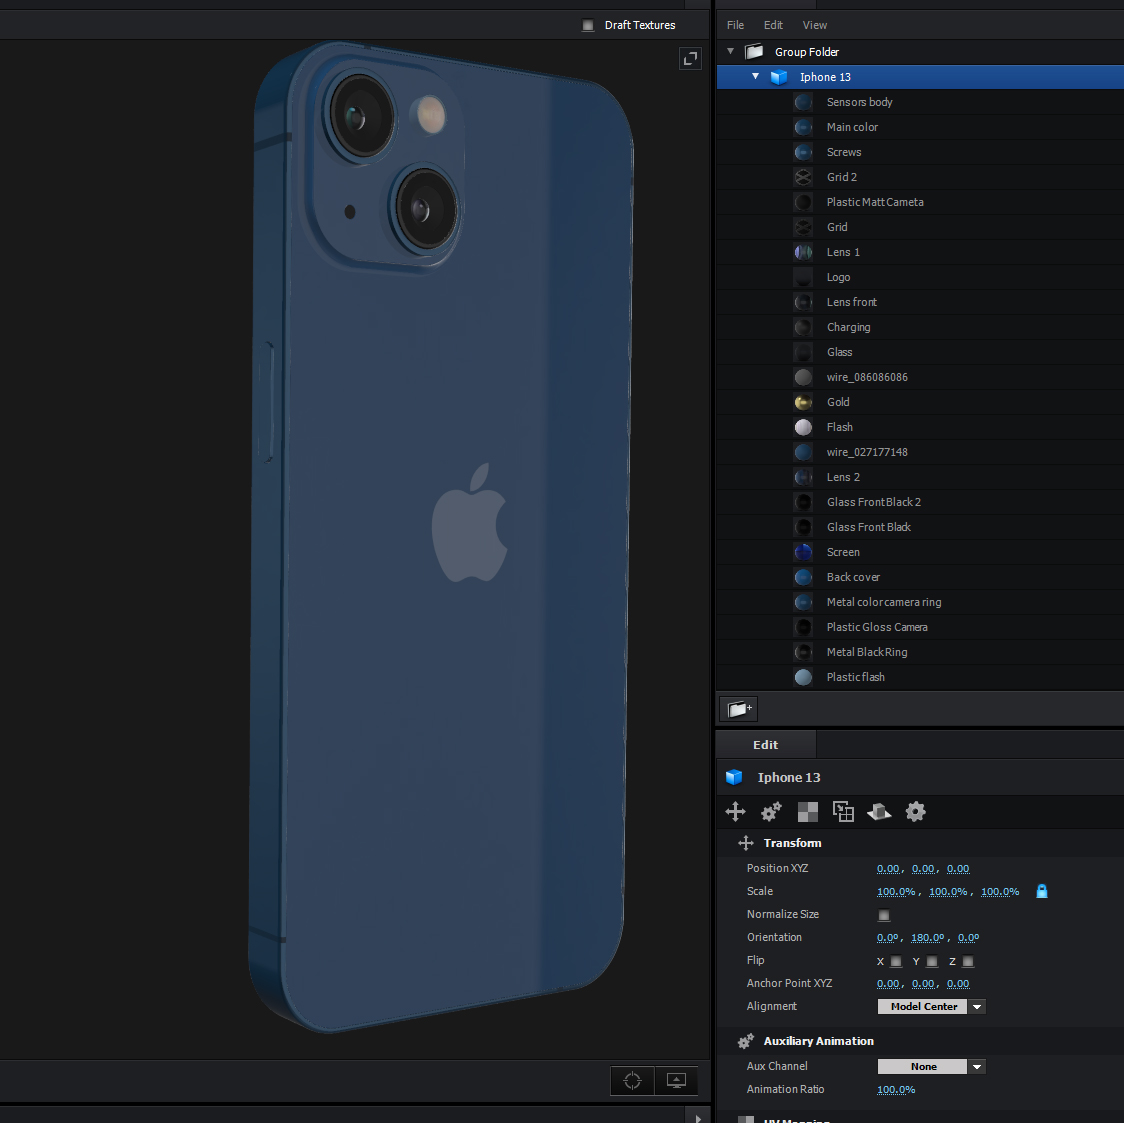Open the settings gear icon tab

coord(915,812)
